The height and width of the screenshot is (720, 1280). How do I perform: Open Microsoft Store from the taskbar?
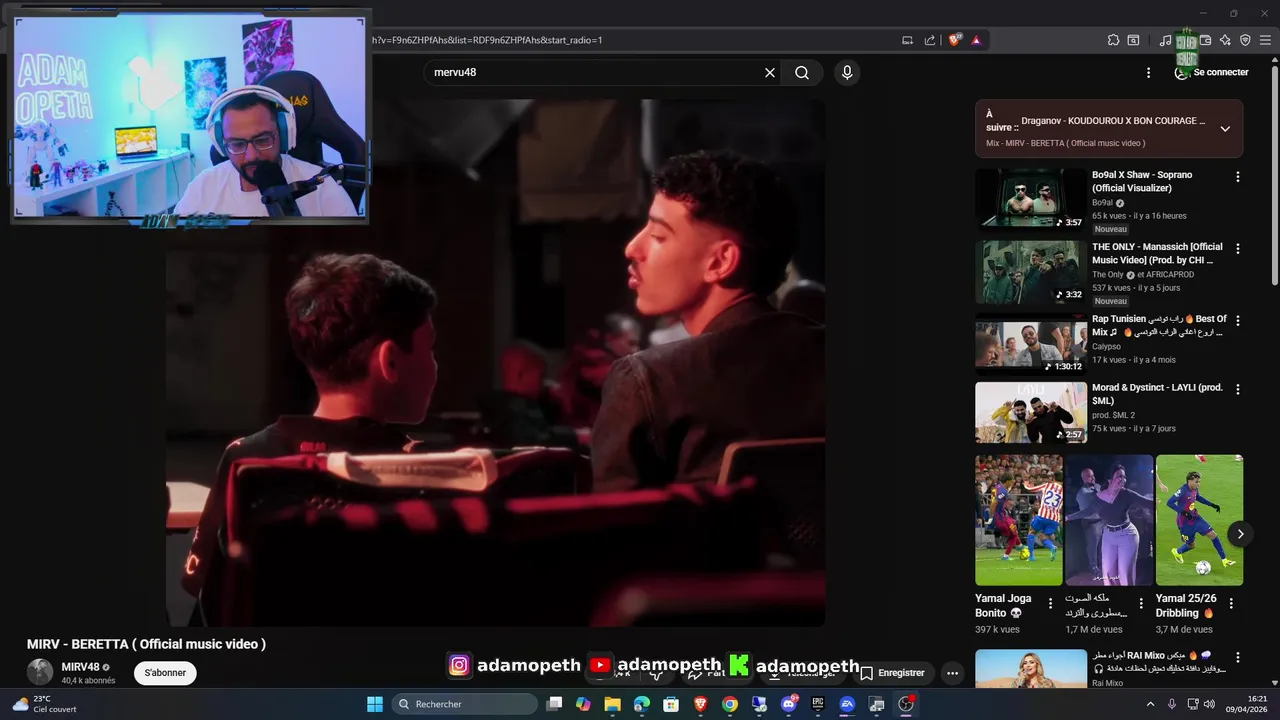point(671,704)
